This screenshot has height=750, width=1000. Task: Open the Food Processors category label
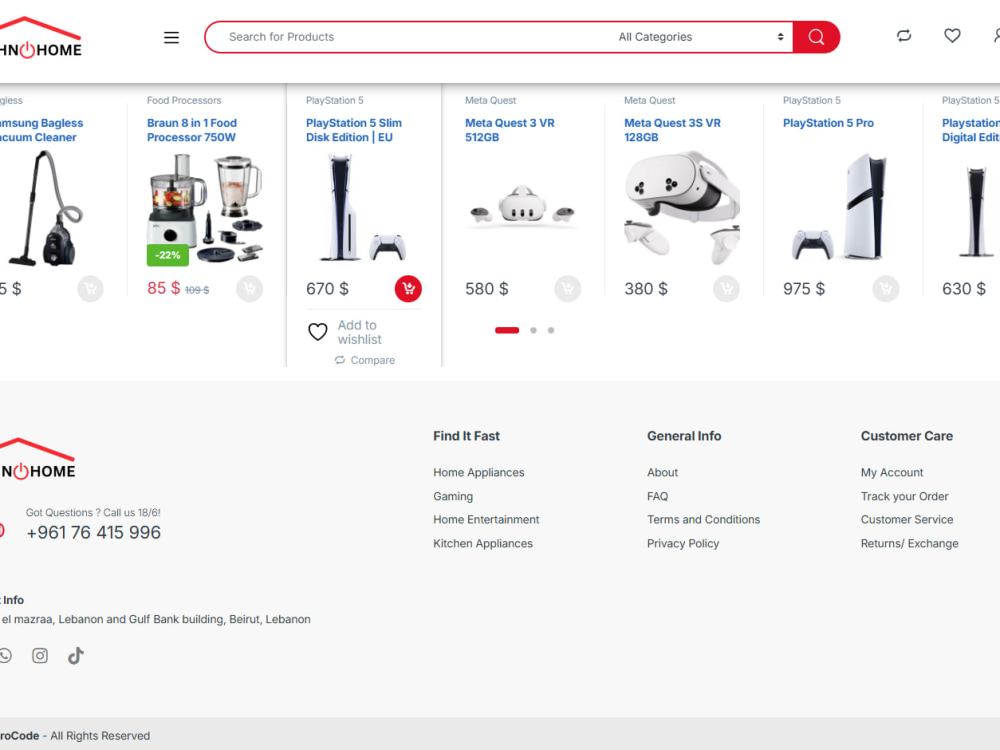[184, 100]
